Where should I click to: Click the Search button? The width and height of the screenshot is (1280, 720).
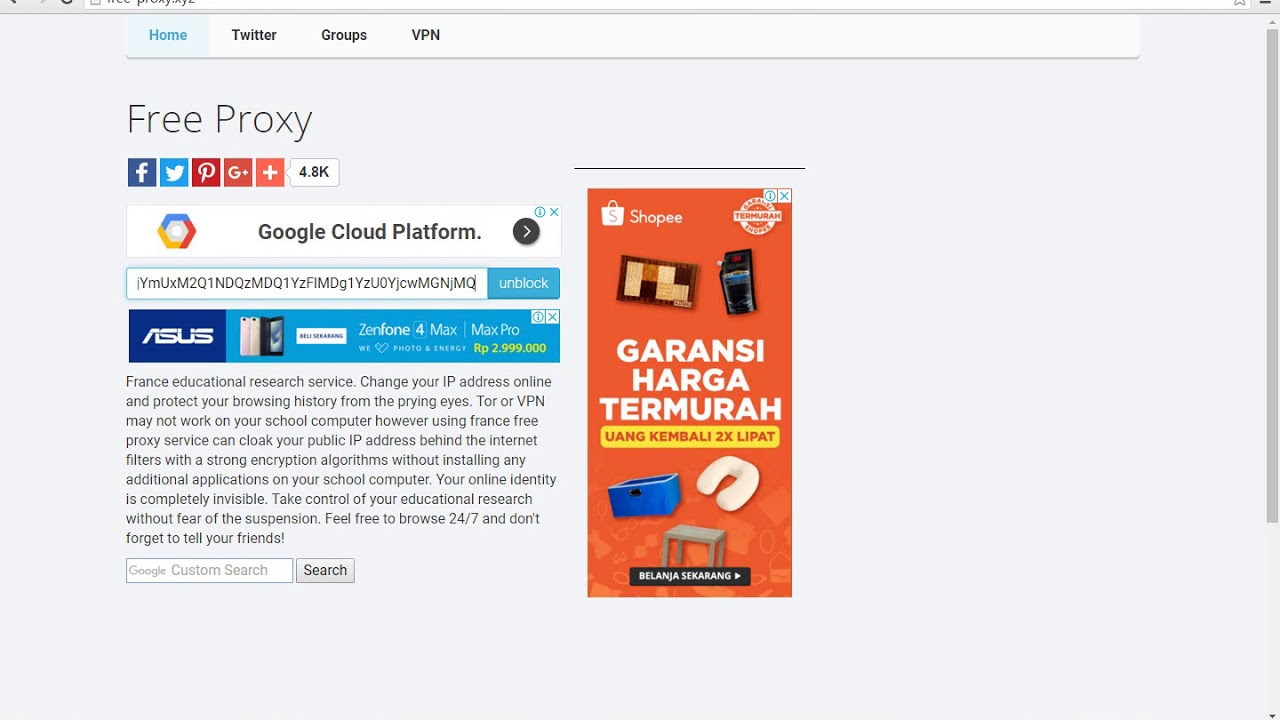[325, 570]
